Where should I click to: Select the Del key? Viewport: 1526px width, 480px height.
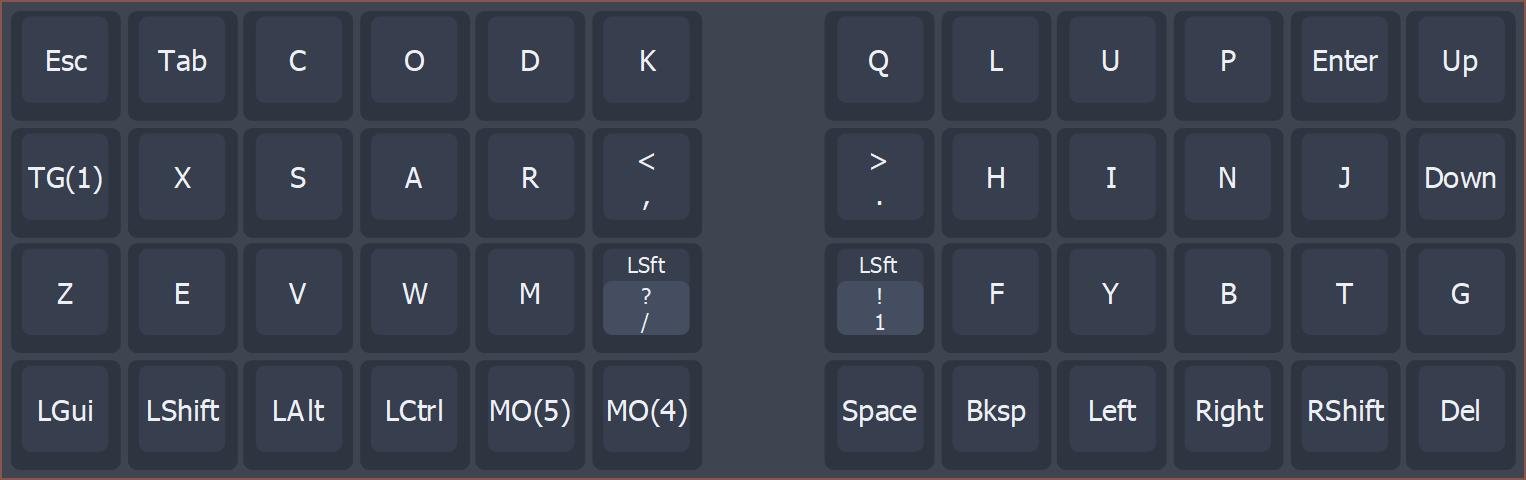click(x=1460, y=411)
